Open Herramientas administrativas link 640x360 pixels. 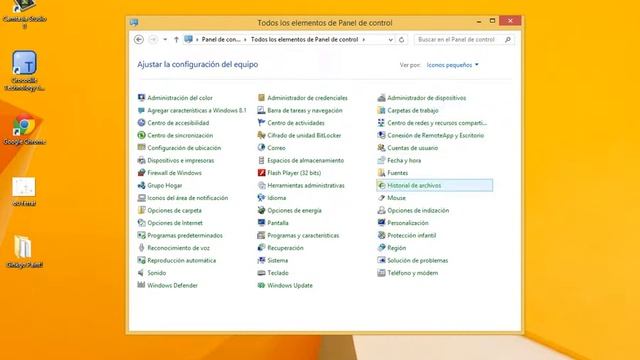[x=306, y=185]
